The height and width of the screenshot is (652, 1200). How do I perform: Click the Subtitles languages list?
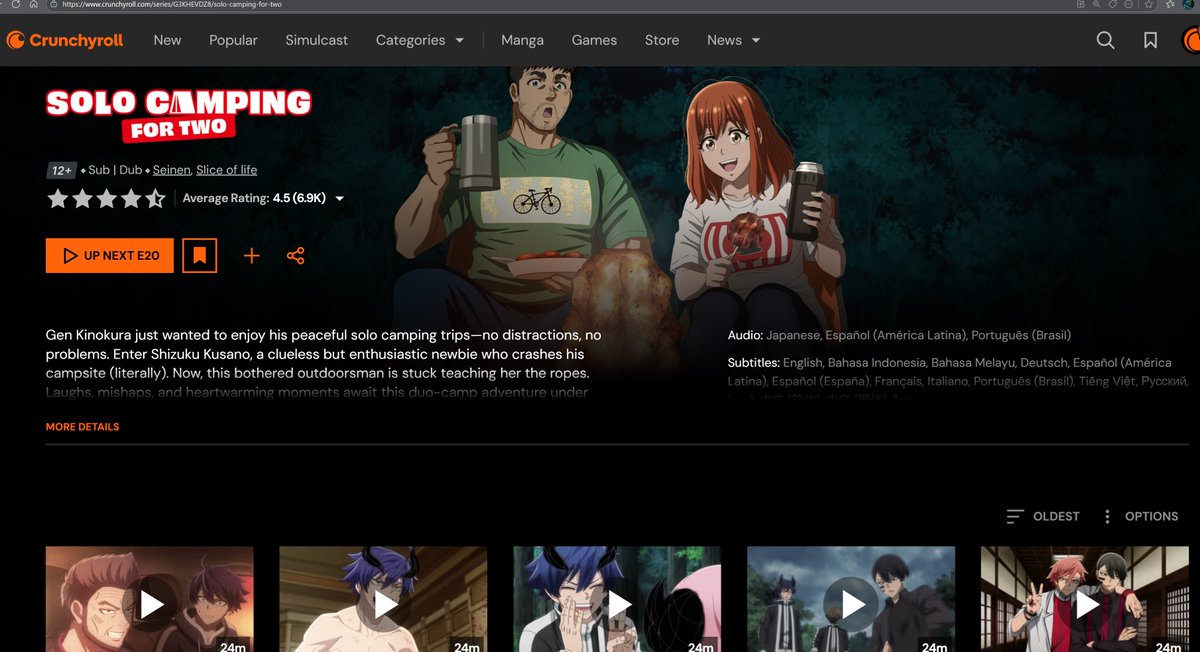[957, 381]
